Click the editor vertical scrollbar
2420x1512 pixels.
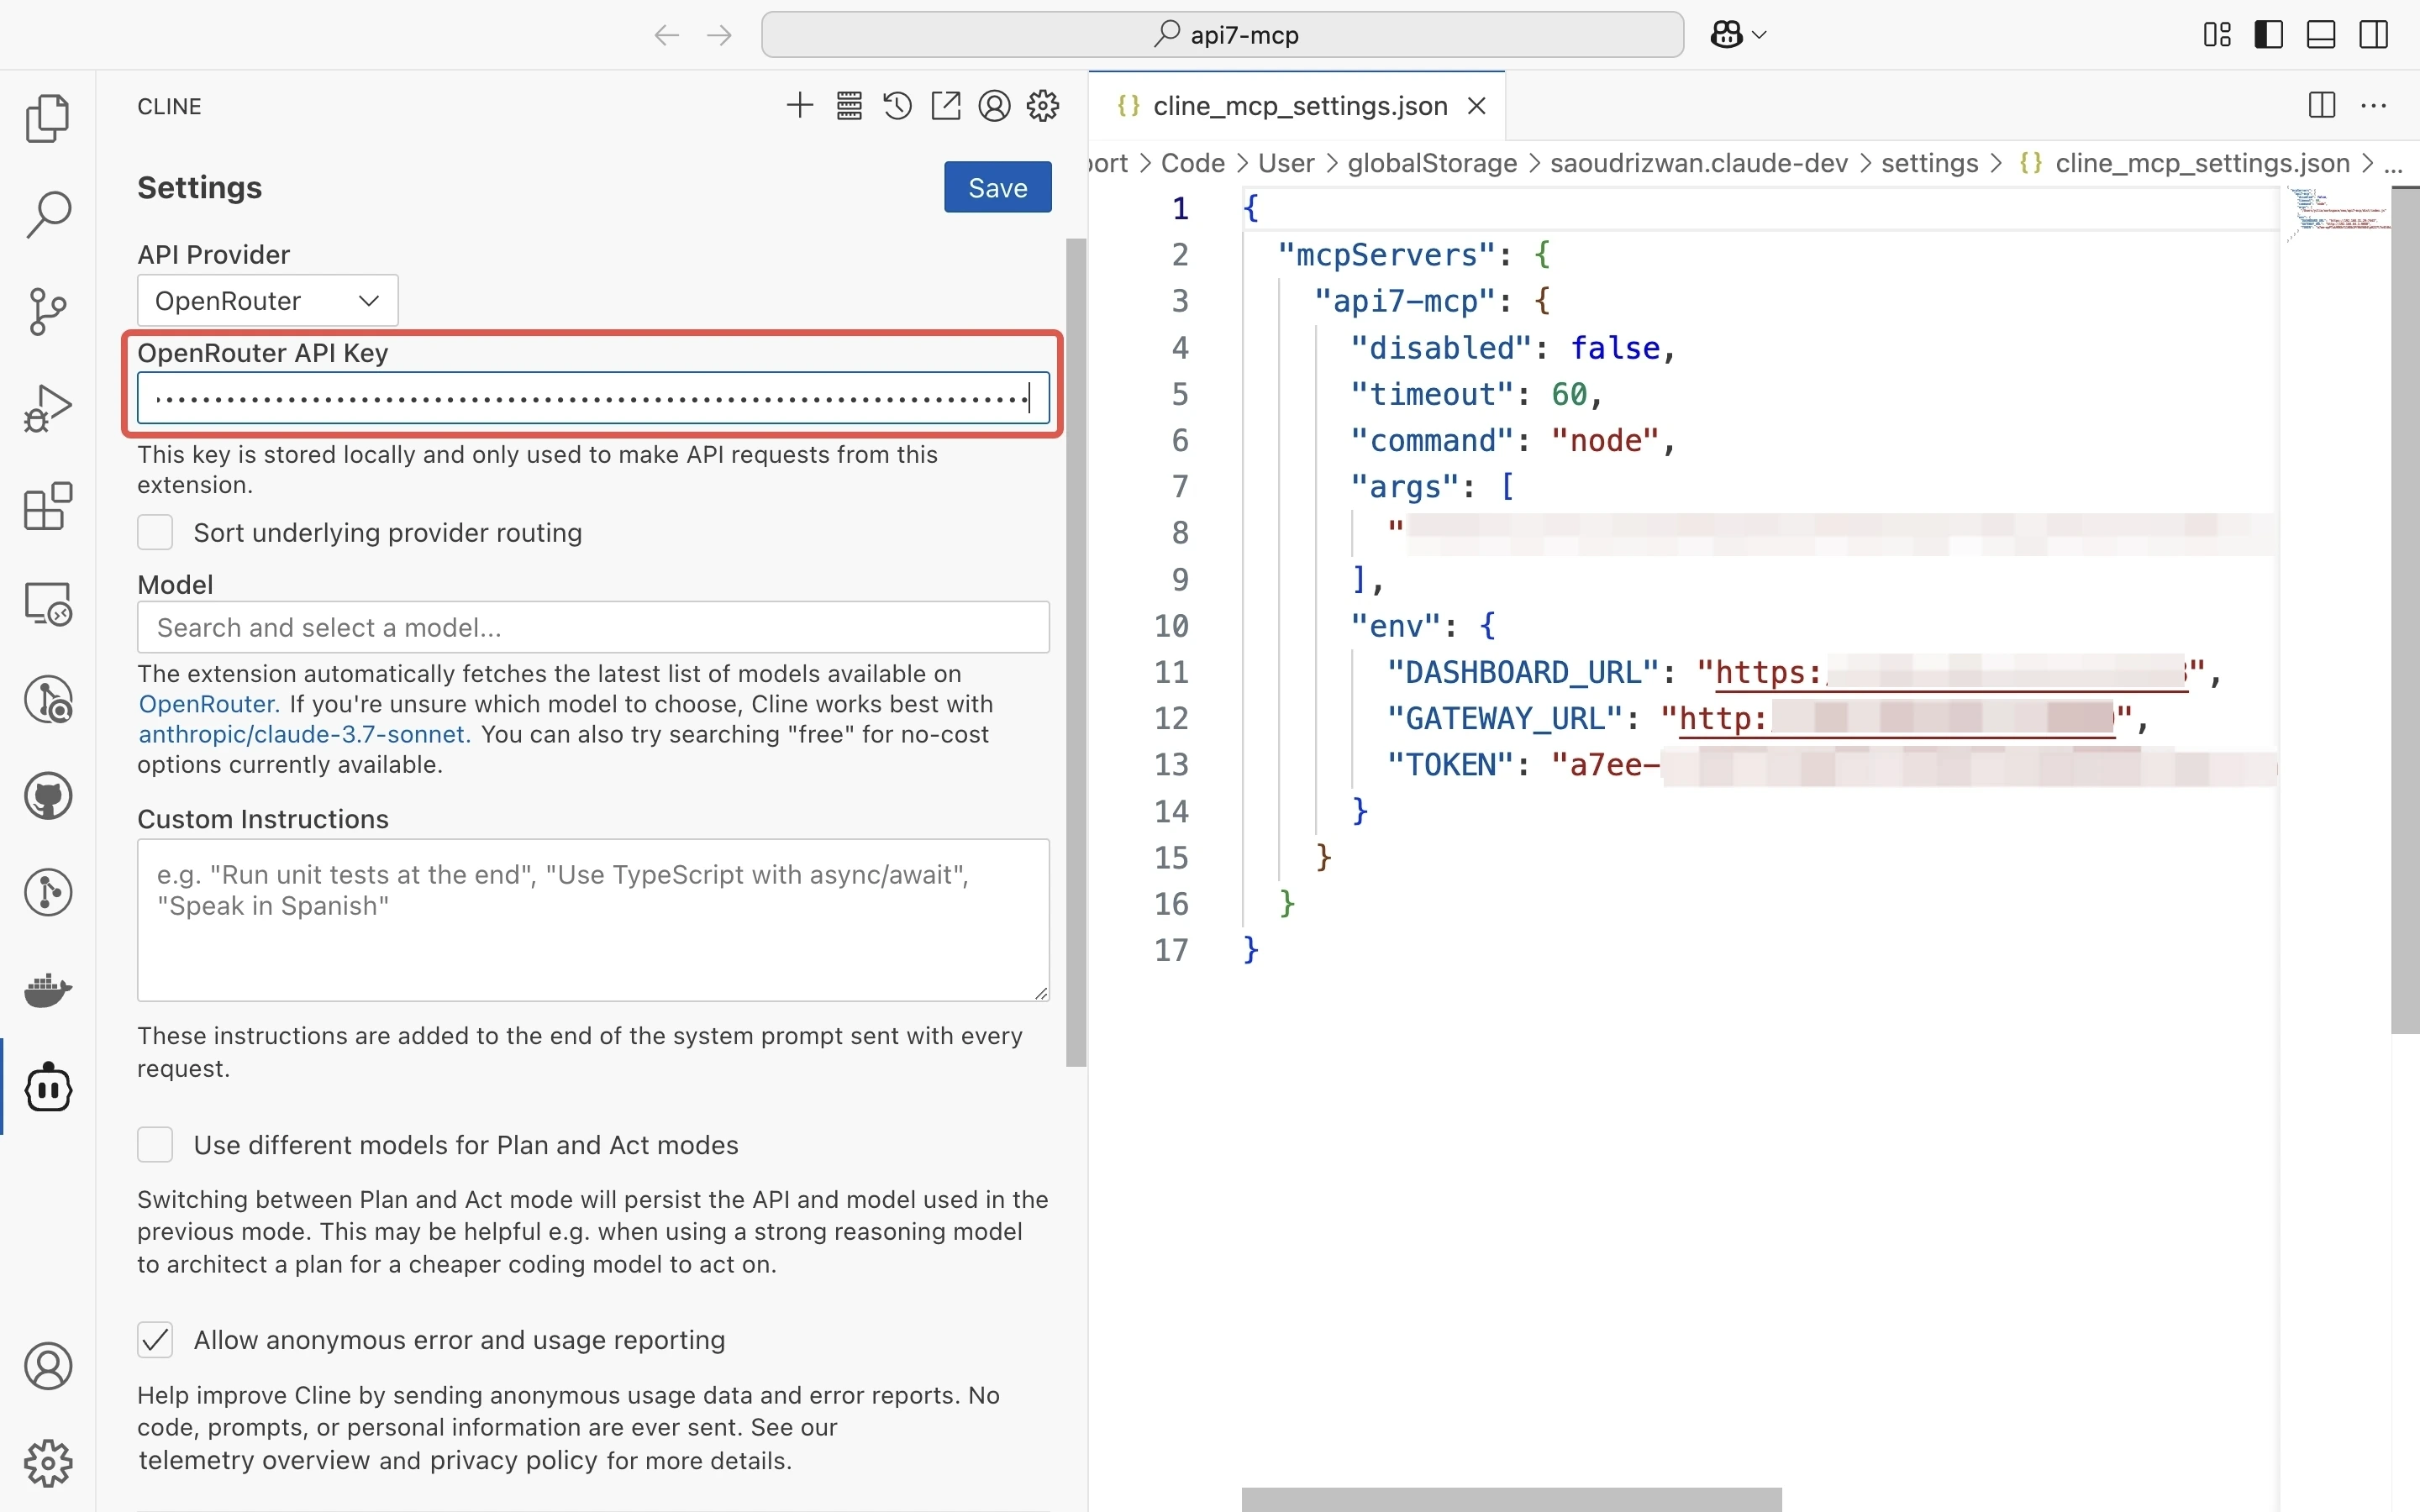(2405, 610)
